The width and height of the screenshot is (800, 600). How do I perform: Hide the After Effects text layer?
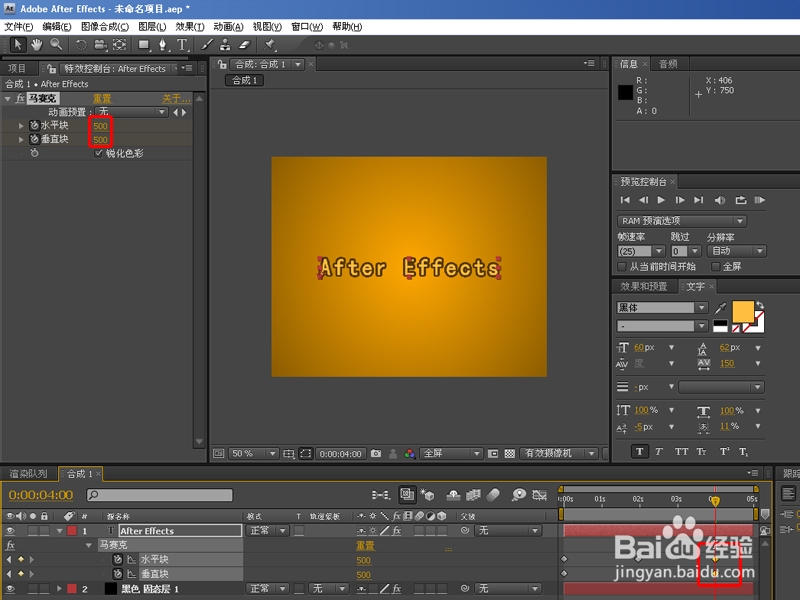[x=10, y=531]
